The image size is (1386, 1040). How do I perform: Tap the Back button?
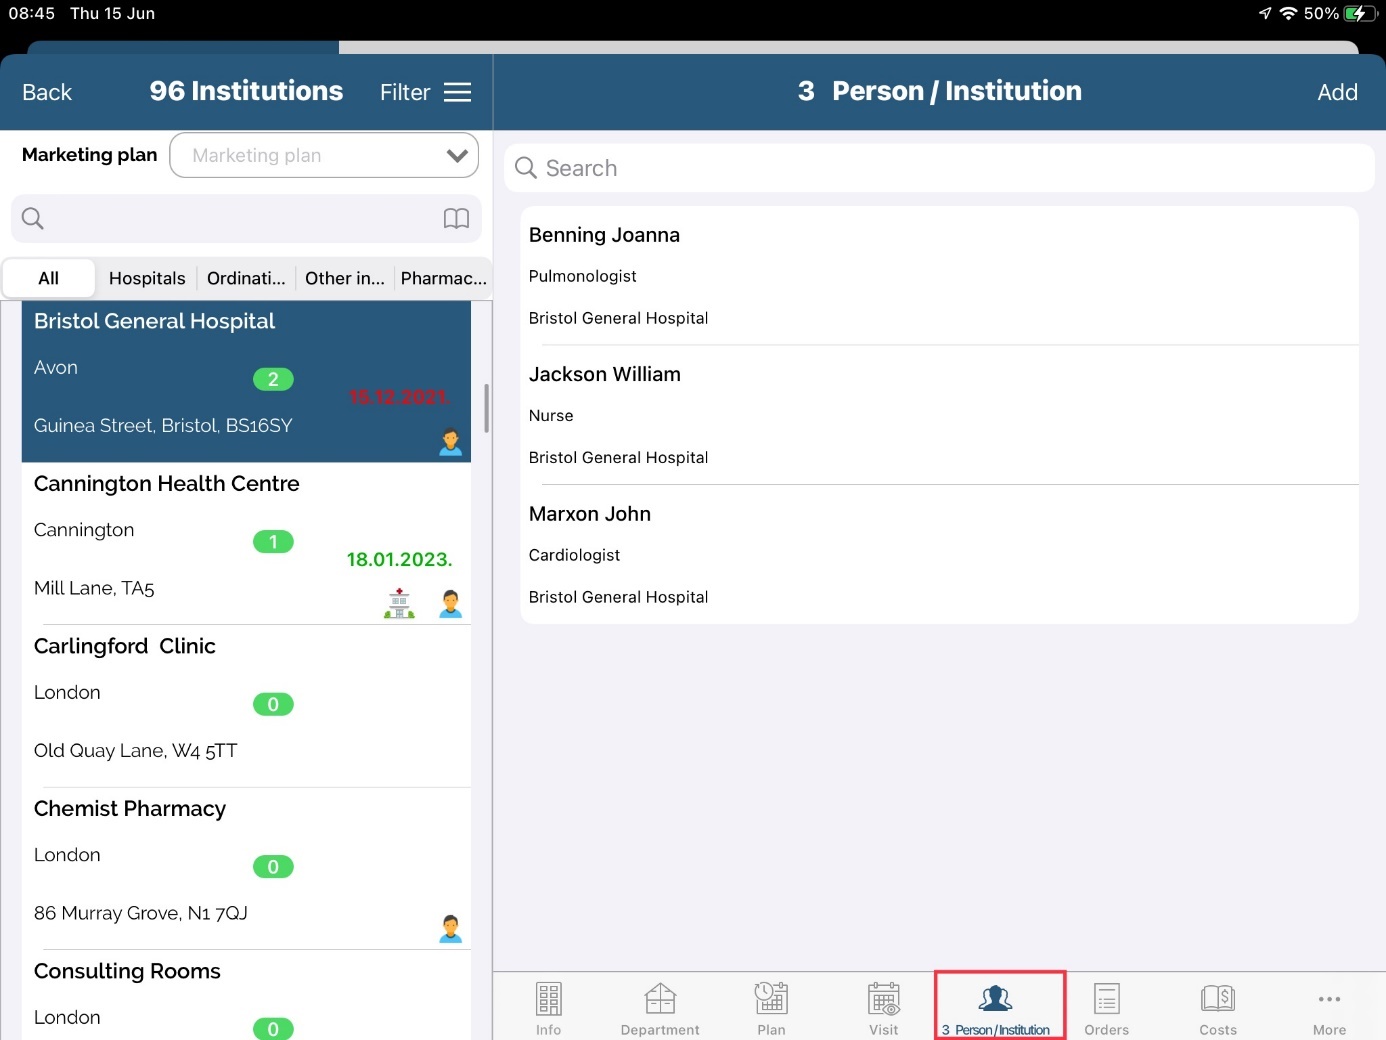click(47, 92)
